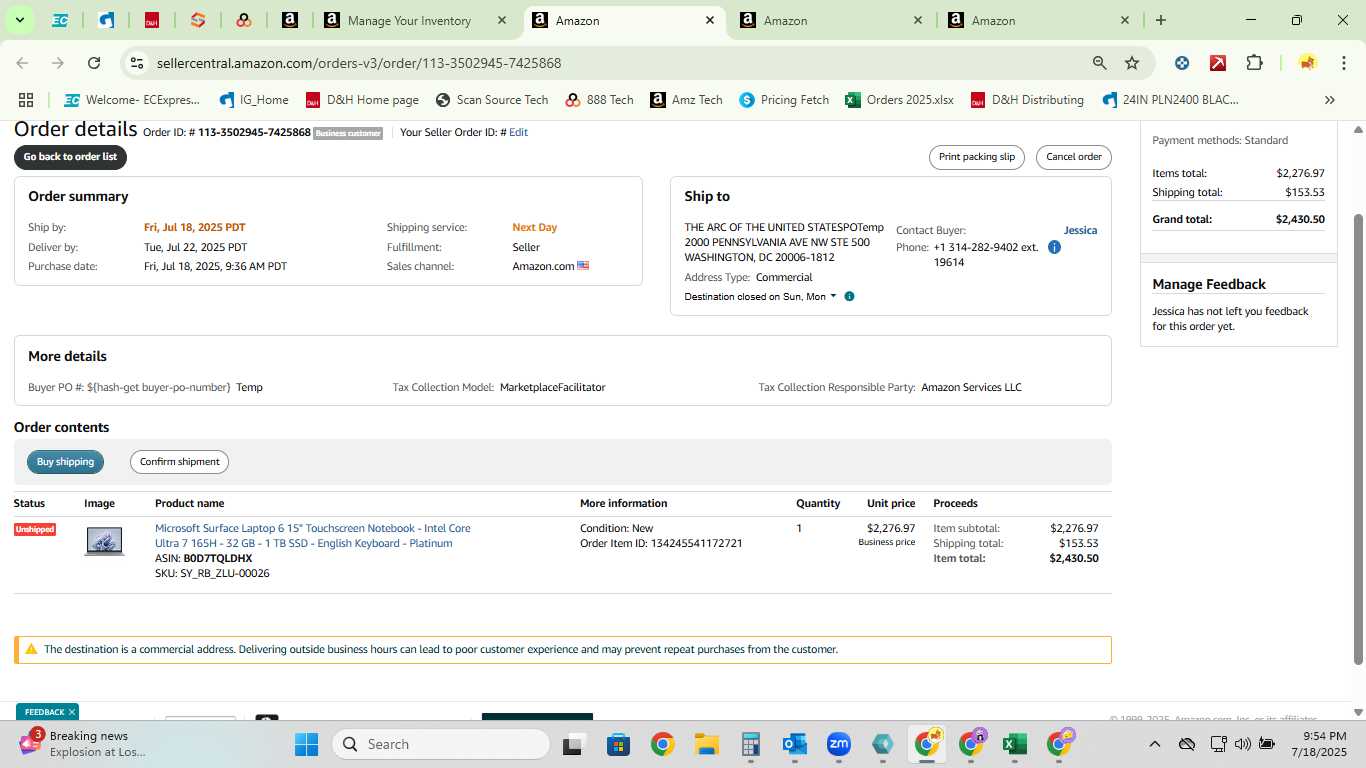Open the Task View icon in taskbar
This screenshot has width=1366, height=768.
[x=573, y=744]
